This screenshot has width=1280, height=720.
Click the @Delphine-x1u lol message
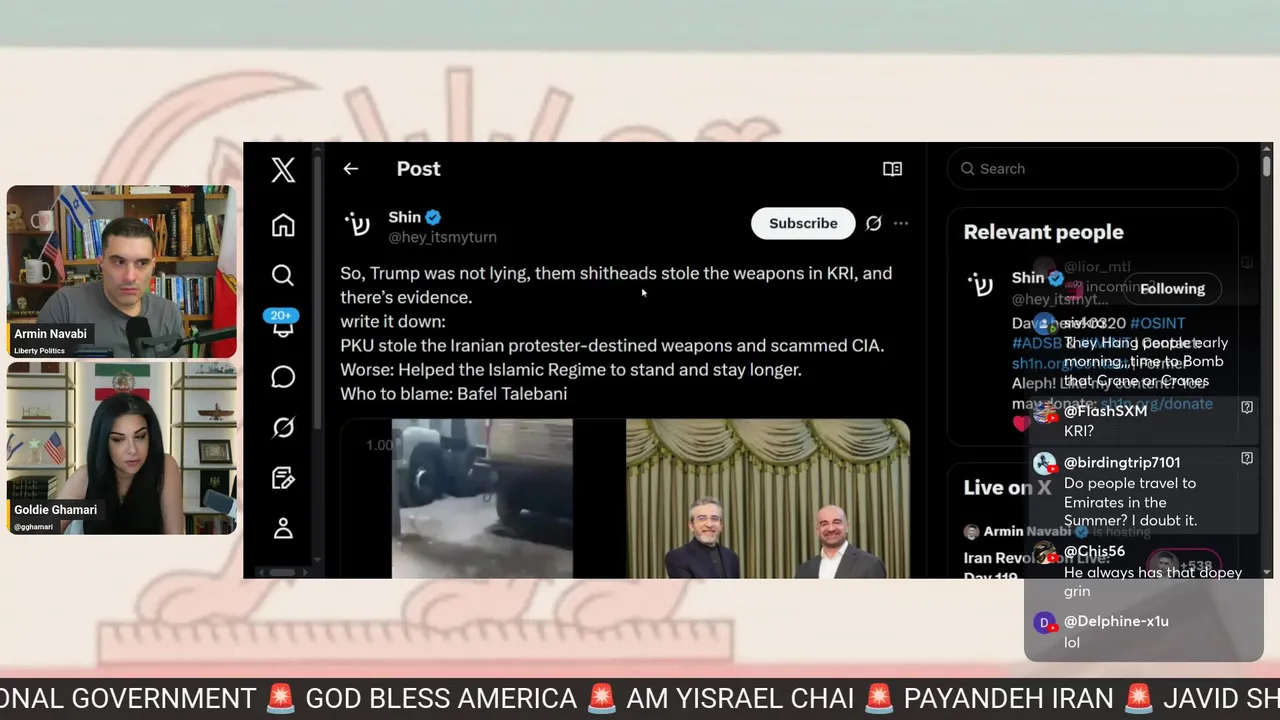coord(1143,632)
